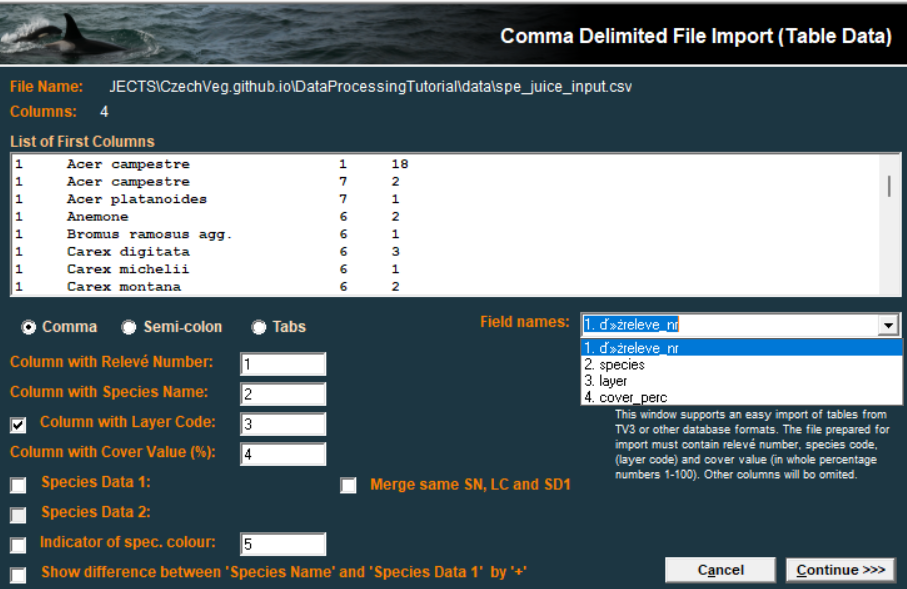Select Tabs as the delimiter
The image size is (907, 589).
pyautogui.click(x=259, y=327)
